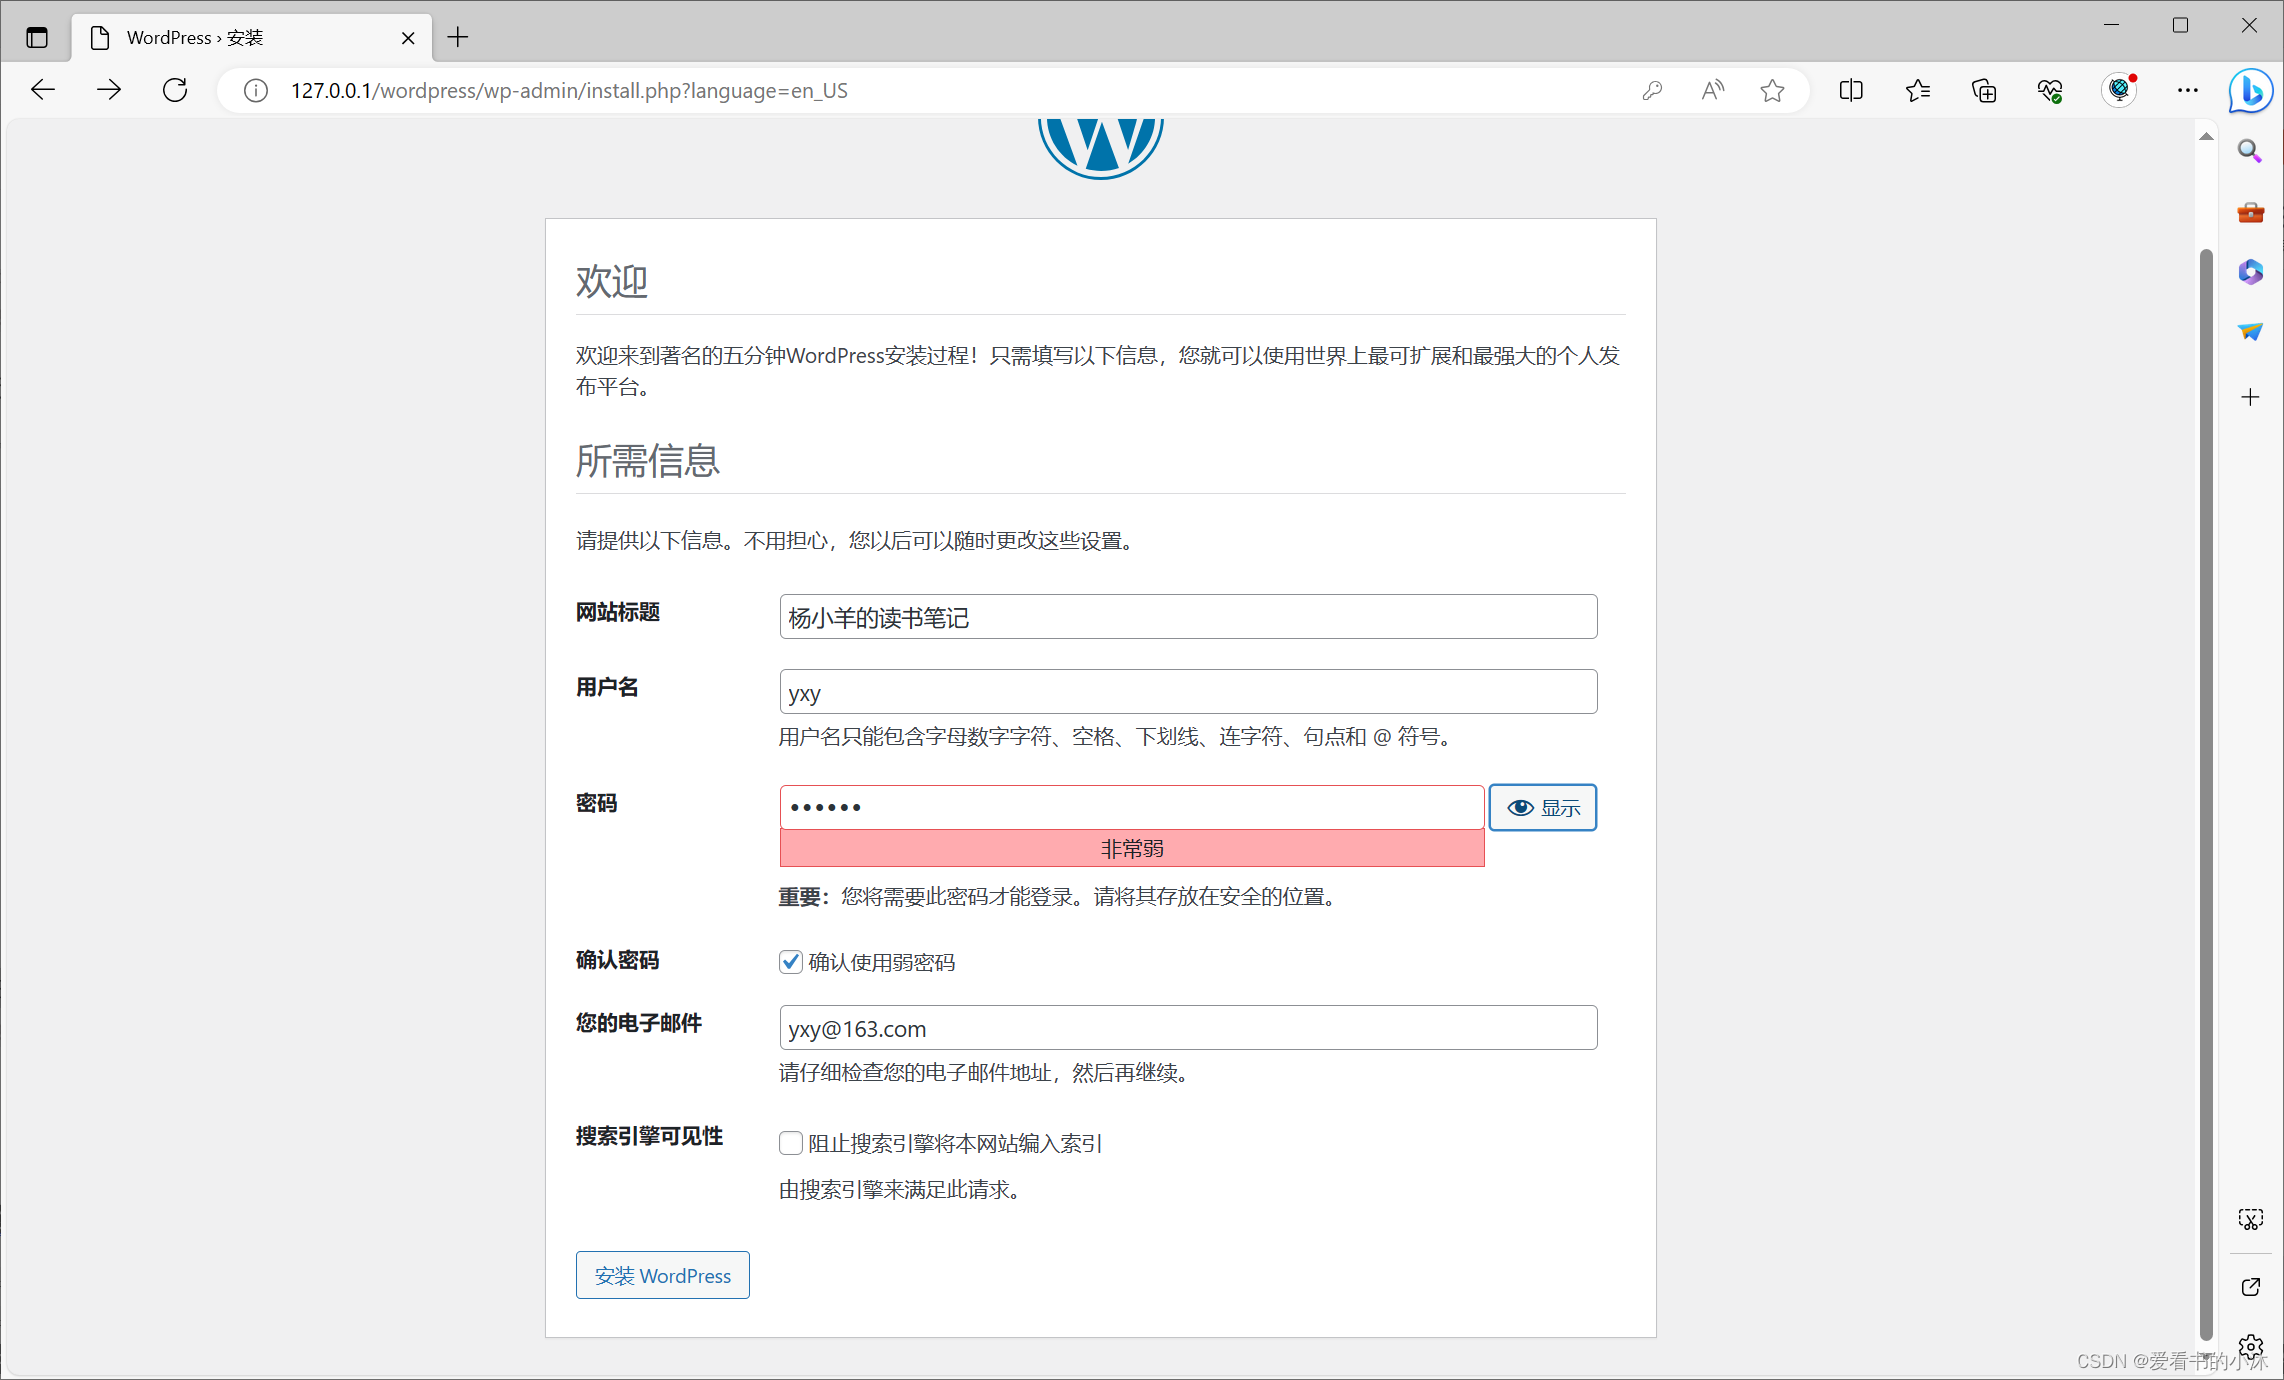Image resolution: width=2284 pixels, height=1380 pixels.
Task: Open the profile avatar icon
Action: click(2119, 90)
